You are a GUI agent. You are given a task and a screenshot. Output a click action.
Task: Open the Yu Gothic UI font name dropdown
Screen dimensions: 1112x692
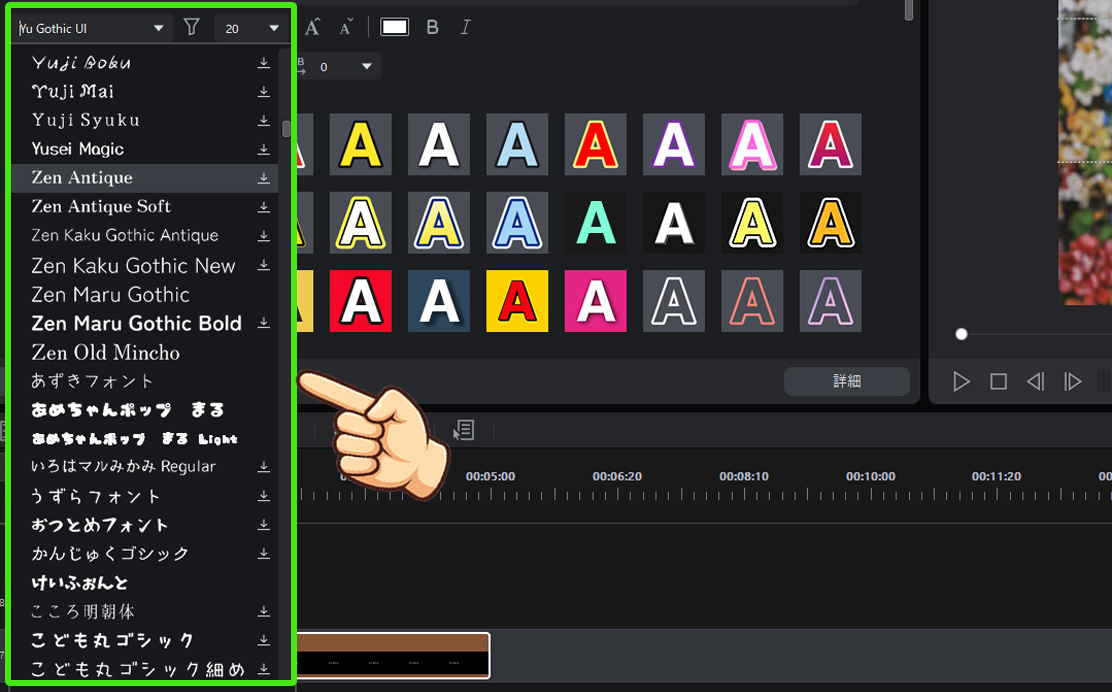158,28
